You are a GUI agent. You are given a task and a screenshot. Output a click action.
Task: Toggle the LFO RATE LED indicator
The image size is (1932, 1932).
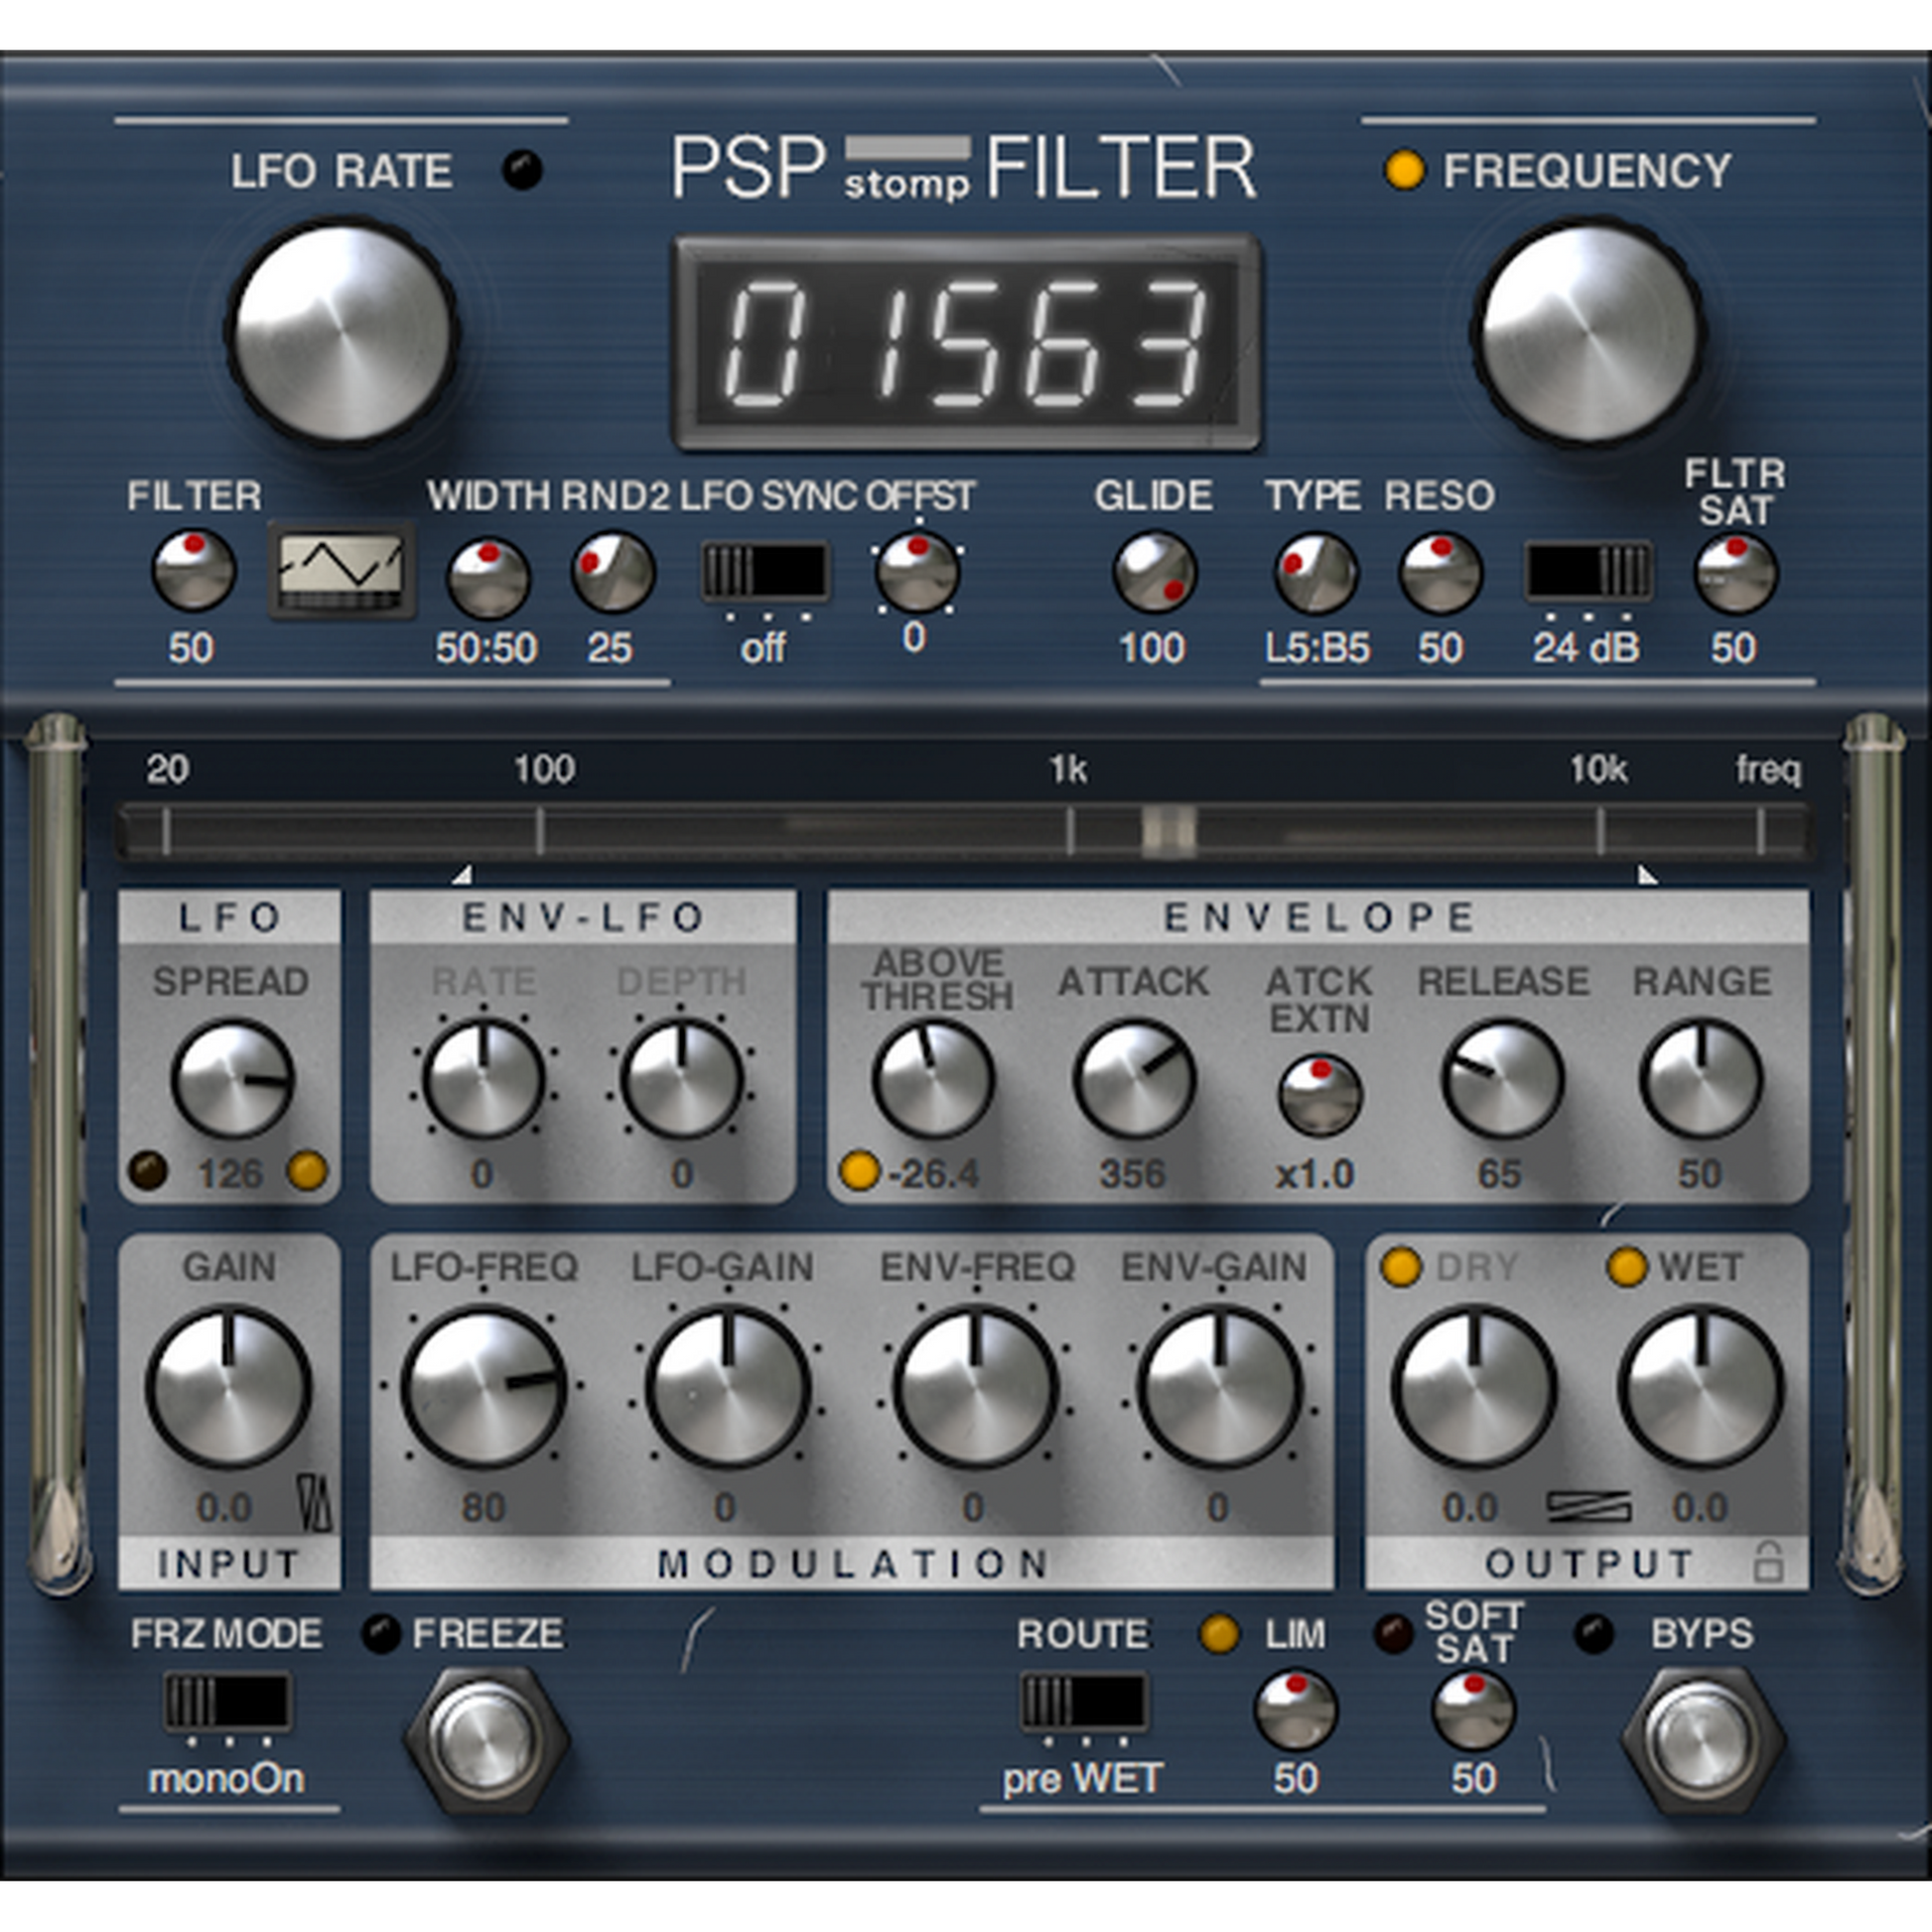[x=522, y=169]
